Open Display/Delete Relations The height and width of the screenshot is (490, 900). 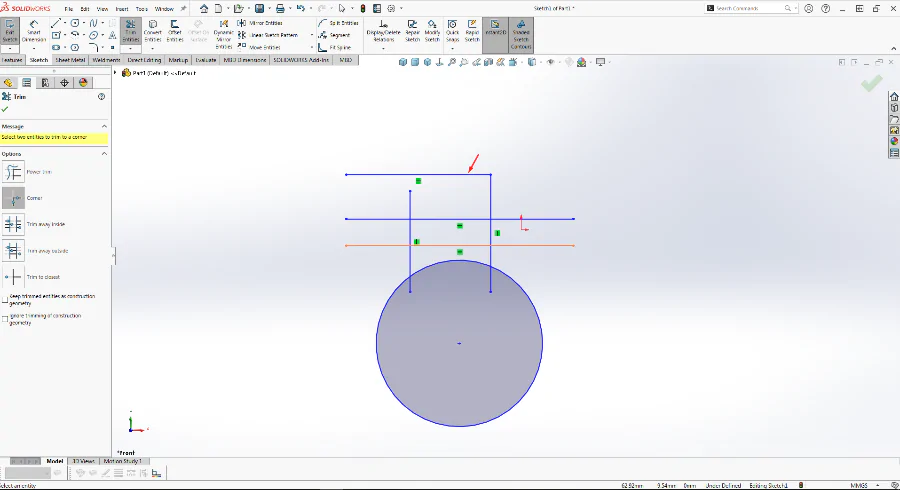point(383,31)
